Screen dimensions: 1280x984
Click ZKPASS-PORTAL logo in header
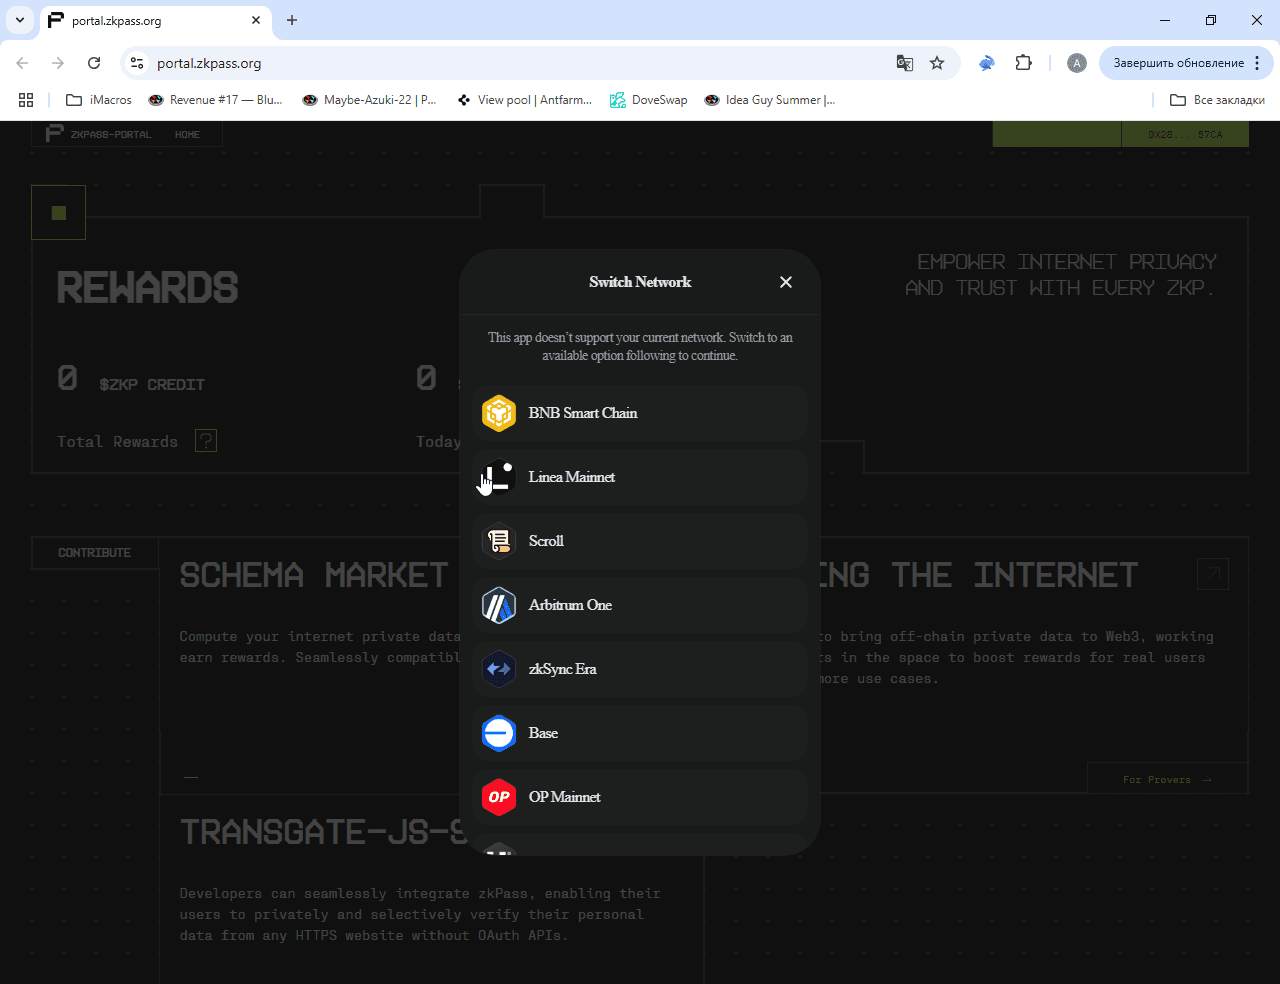click(x=99, y=134)
